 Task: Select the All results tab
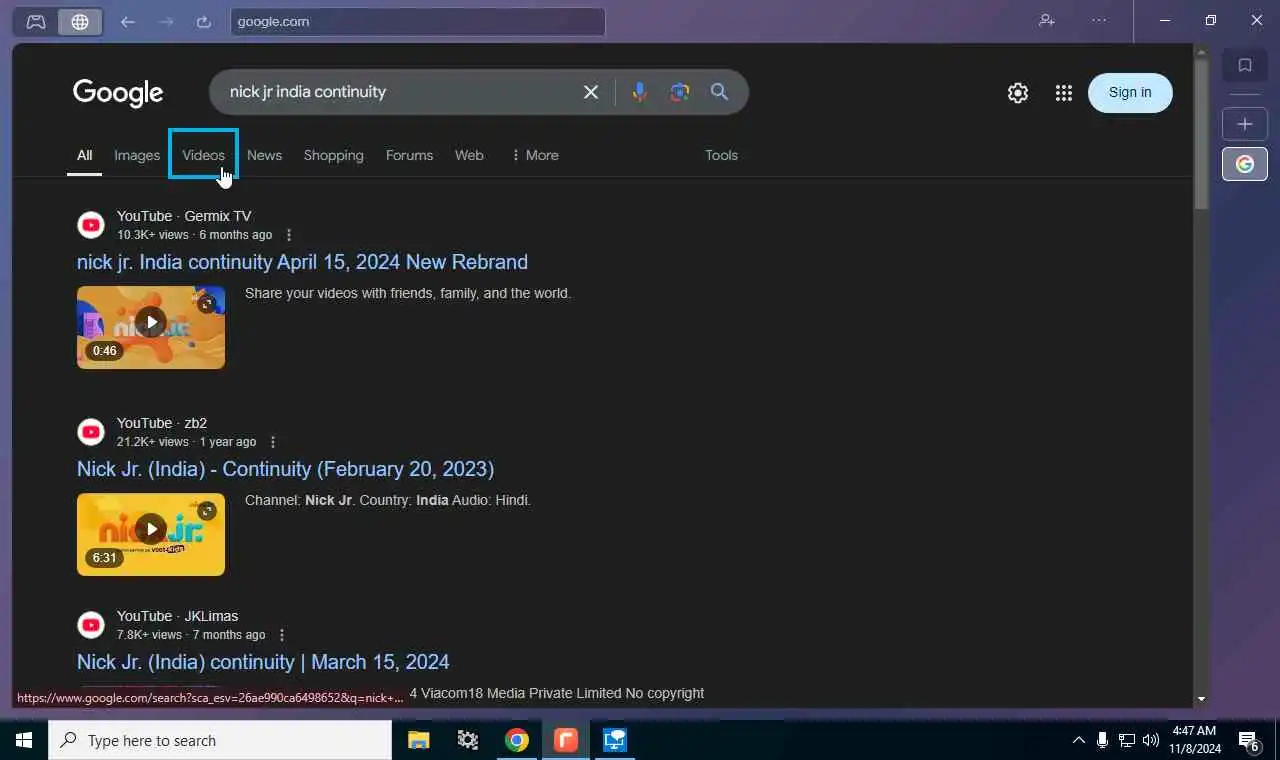coord(84,155)
